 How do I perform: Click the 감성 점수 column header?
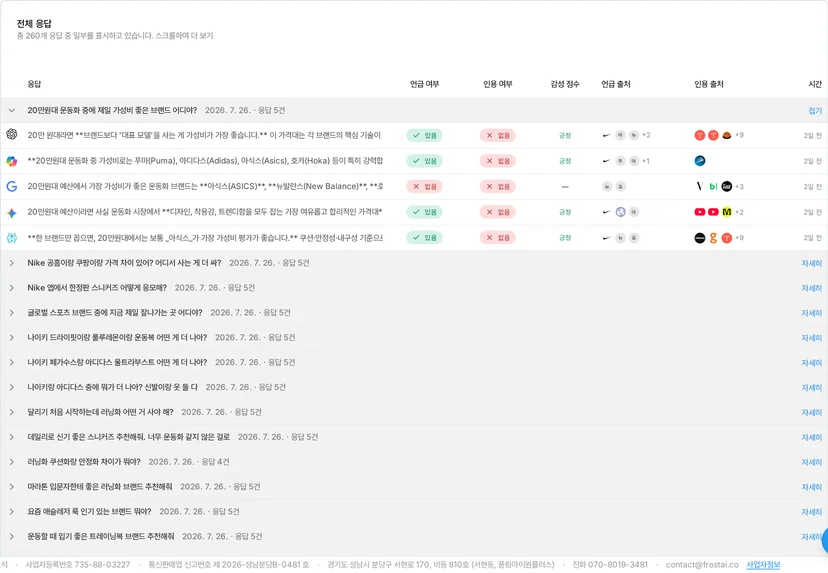click(565, 84)
